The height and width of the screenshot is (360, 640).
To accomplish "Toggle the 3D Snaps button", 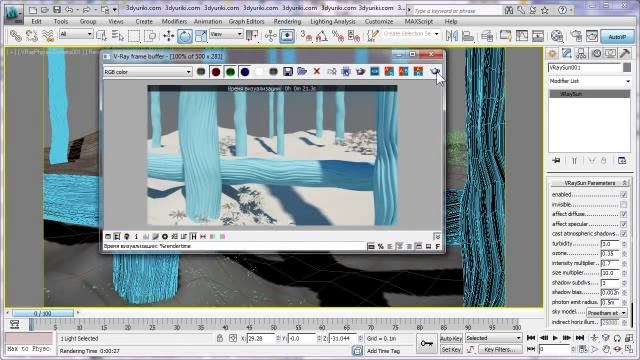I will click(x=306, y=36).
